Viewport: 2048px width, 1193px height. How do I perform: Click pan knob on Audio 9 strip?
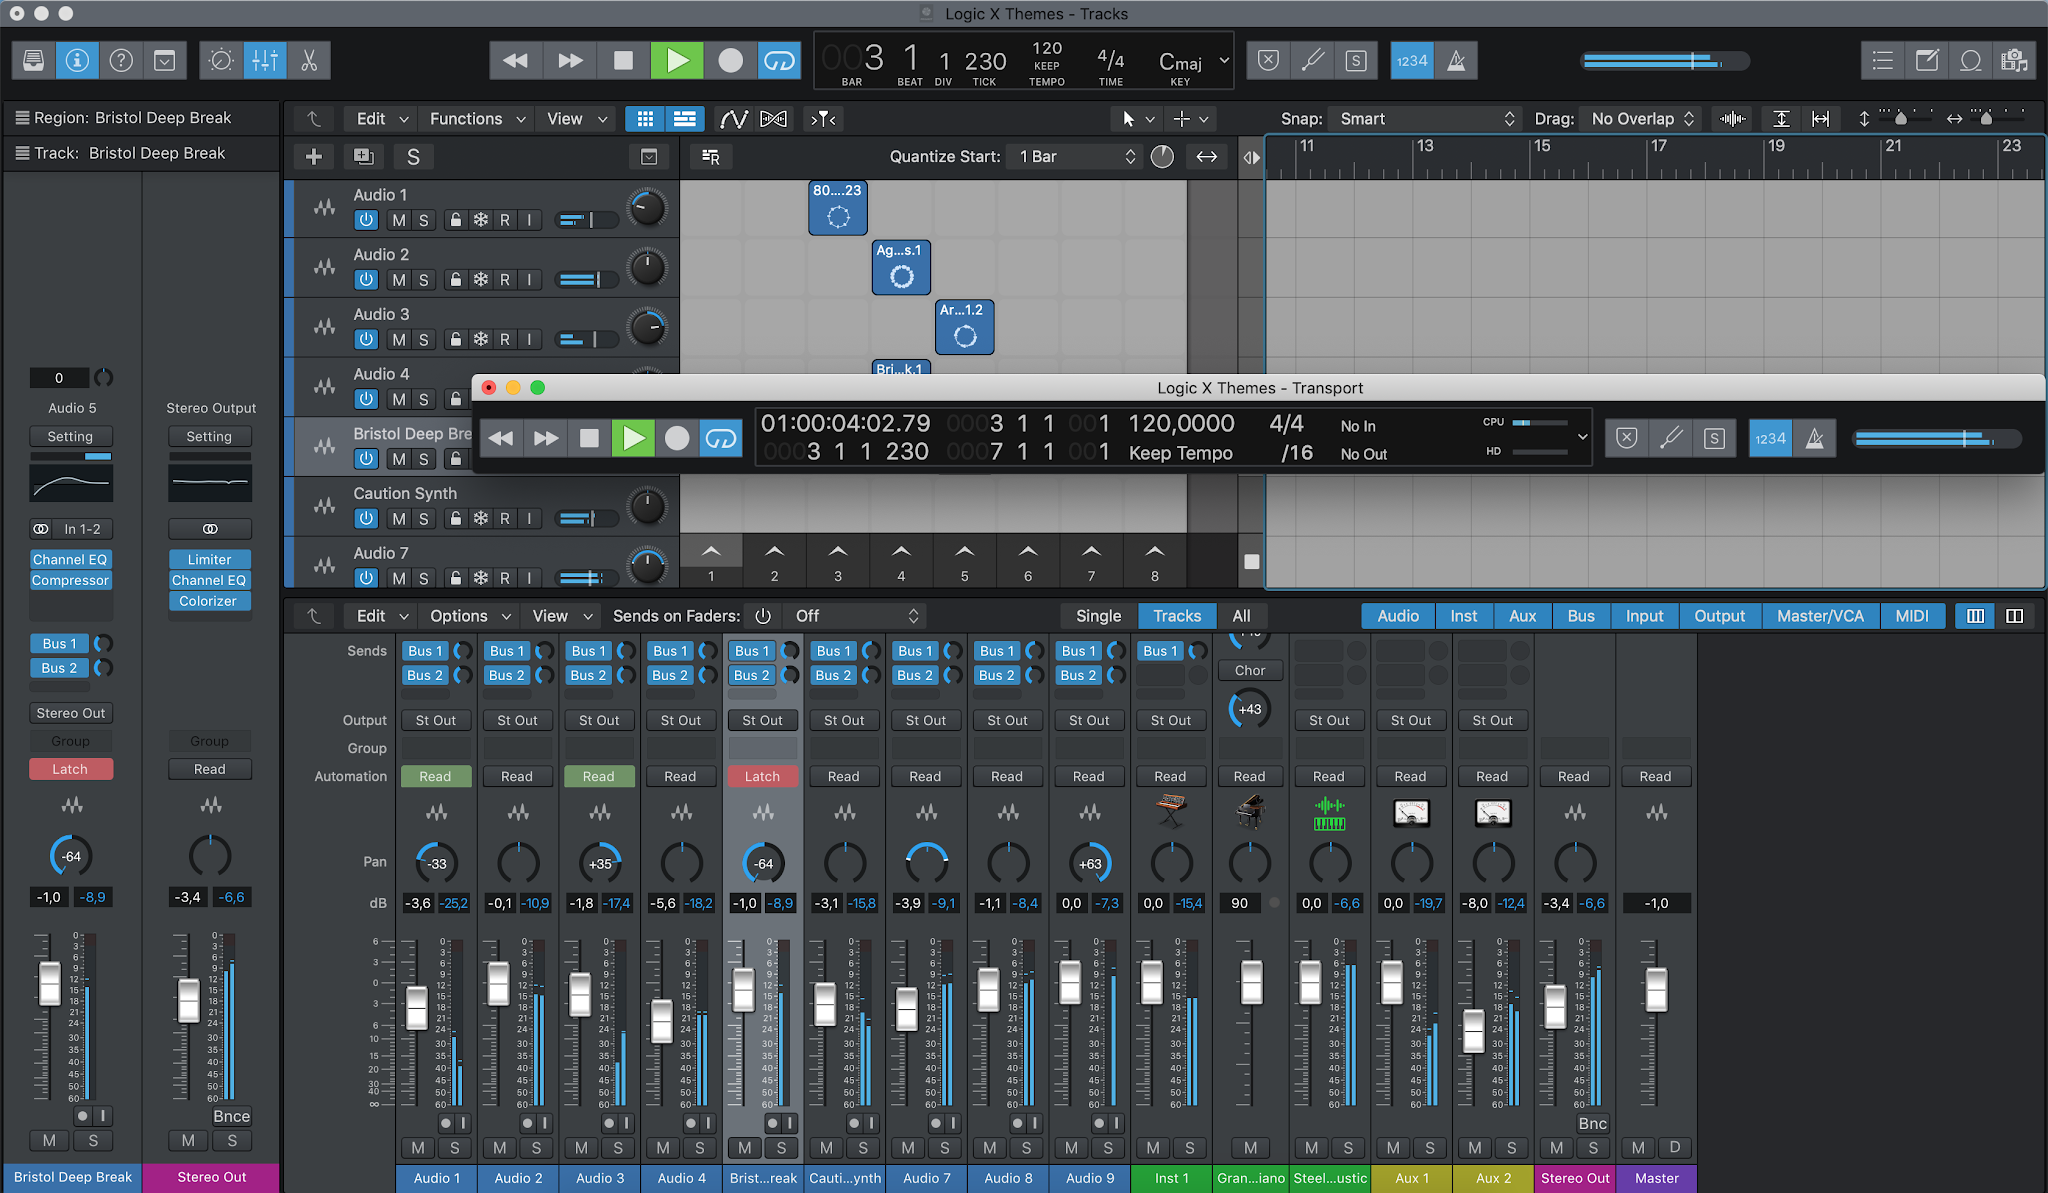1090,864
